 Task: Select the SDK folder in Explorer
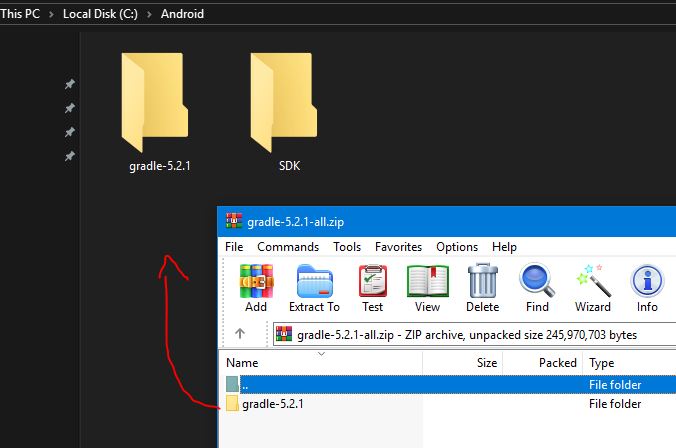(284, 103)
